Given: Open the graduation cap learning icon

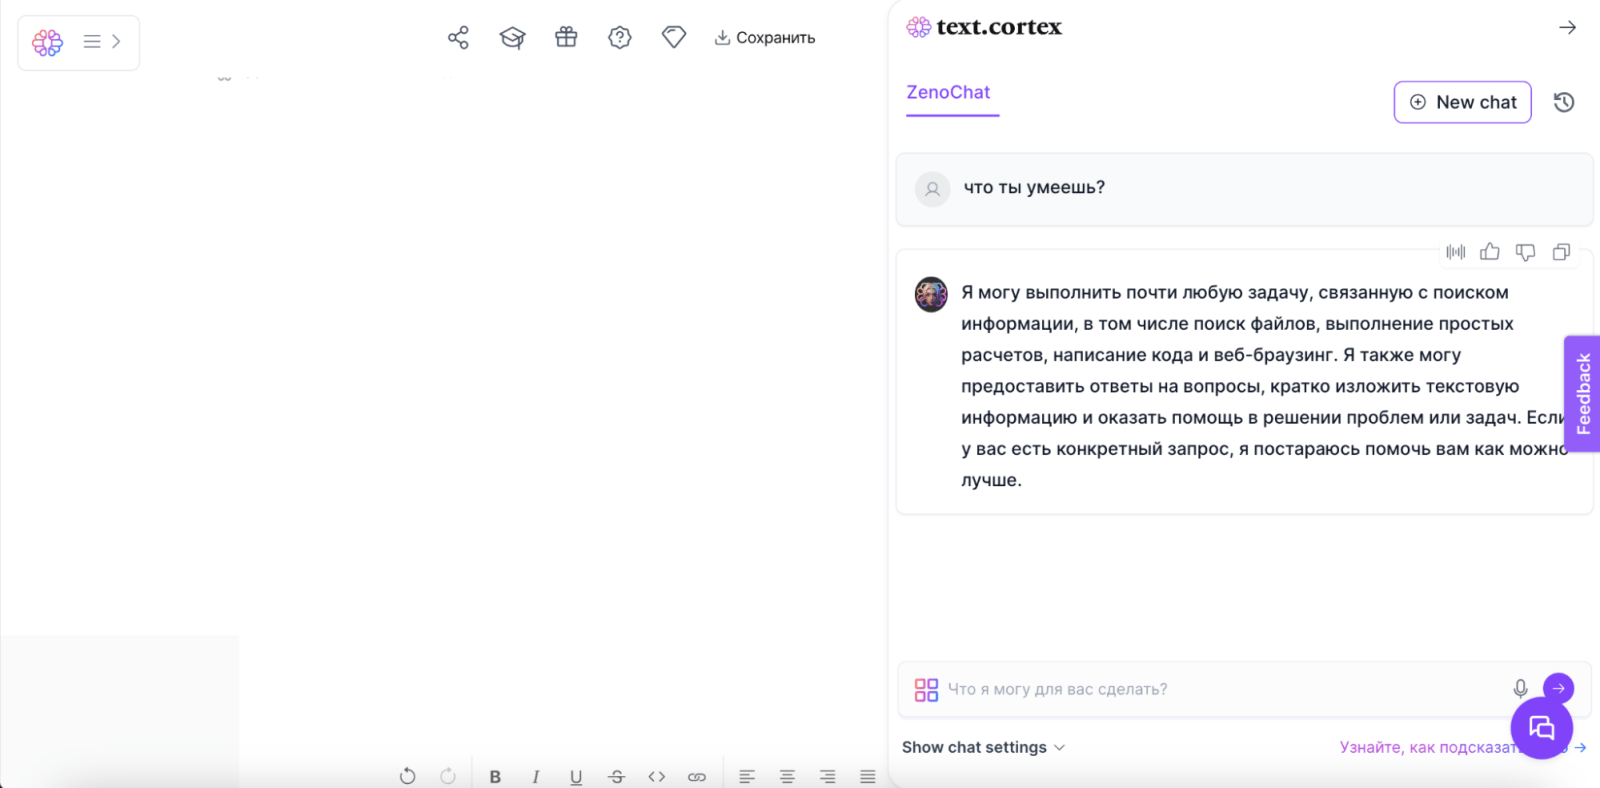Looking at the screenshot, I should 512,38.
